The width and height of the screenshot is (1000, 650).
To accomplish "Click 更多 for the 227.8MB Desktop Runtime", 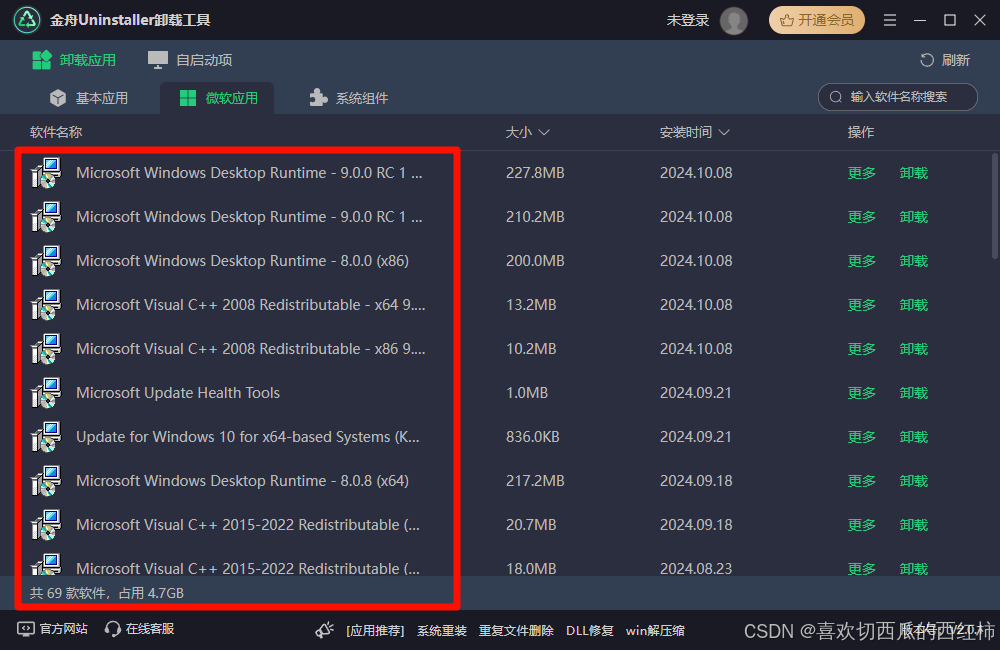I will coord(862,173).
